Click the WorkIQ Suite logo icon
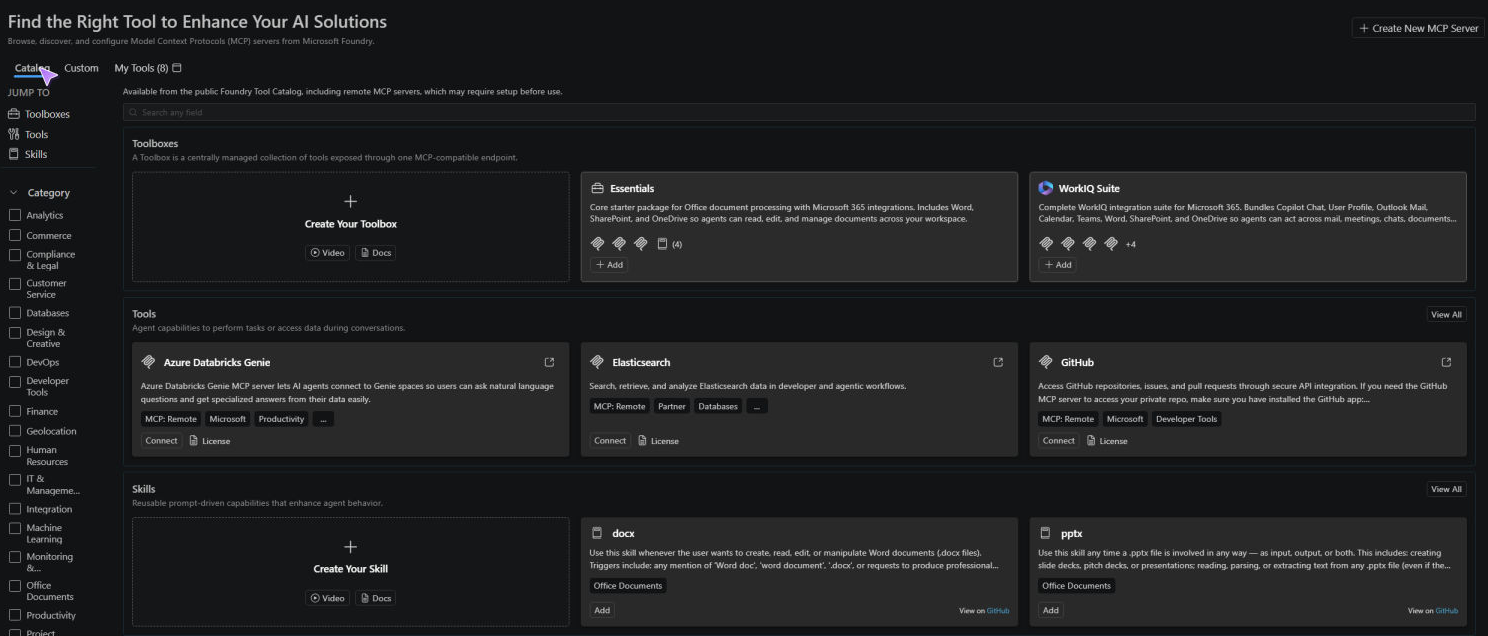1488x636 pixels. coord(1046,188)
